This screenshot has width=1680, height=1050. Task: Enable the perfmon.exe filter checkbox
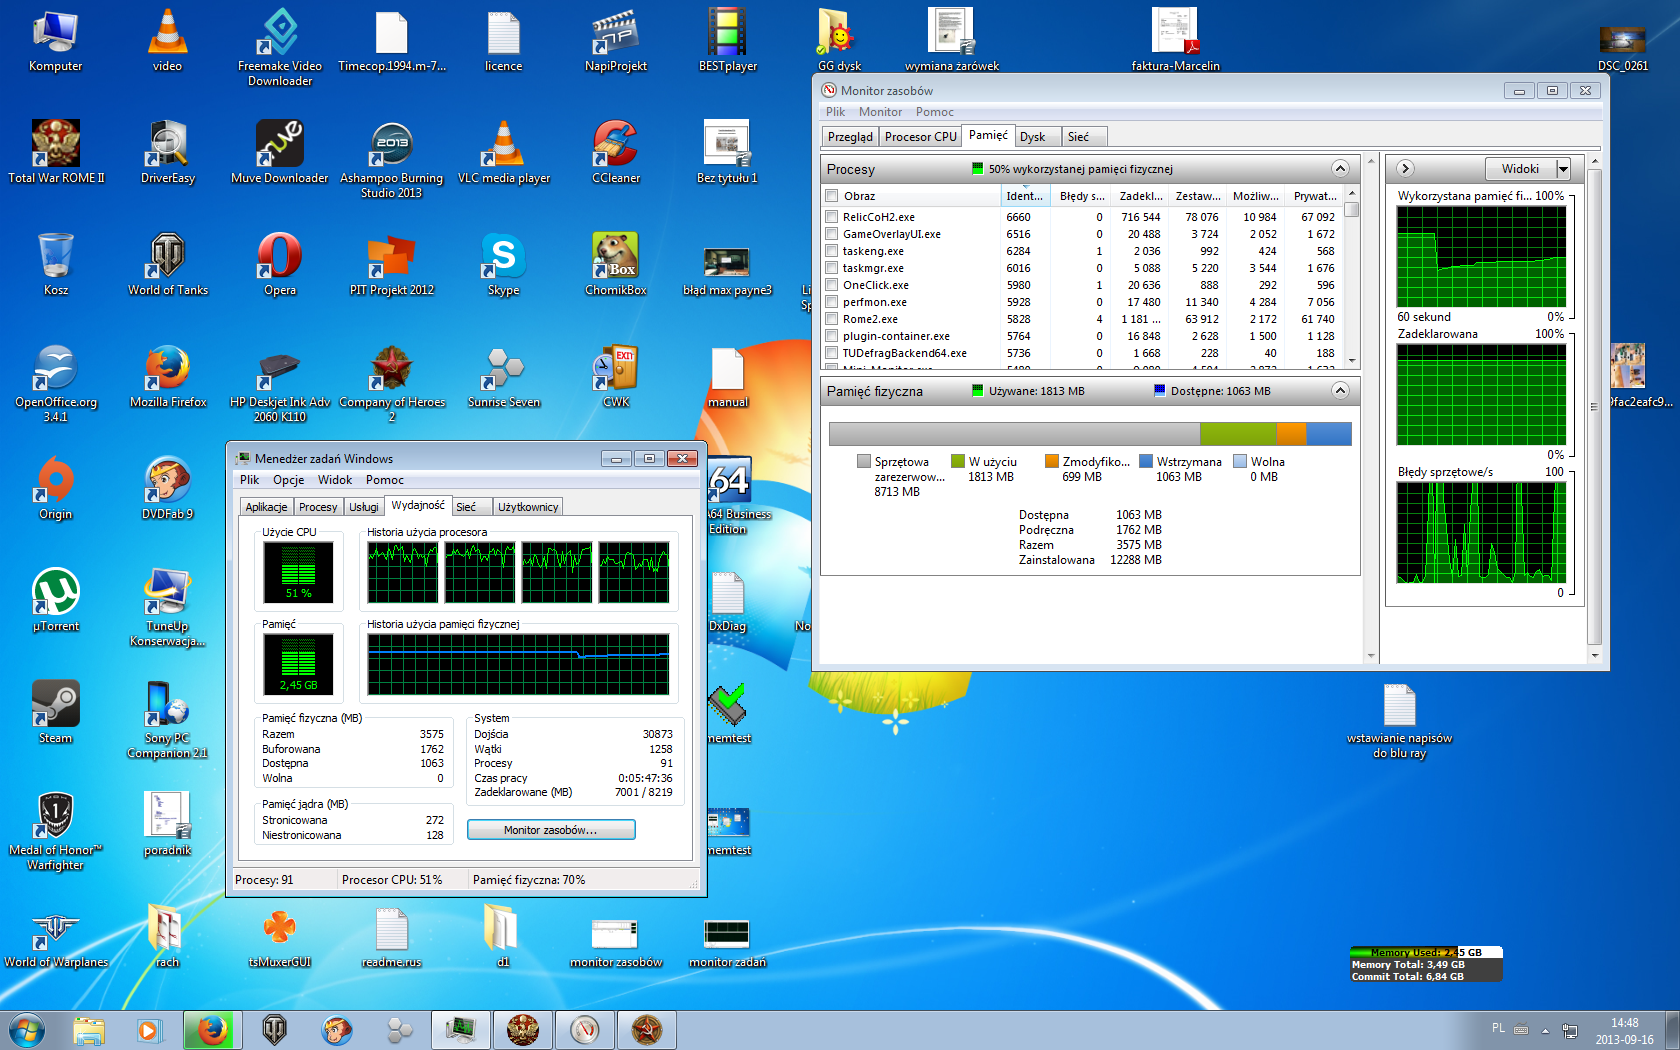(x=831, y=302)
